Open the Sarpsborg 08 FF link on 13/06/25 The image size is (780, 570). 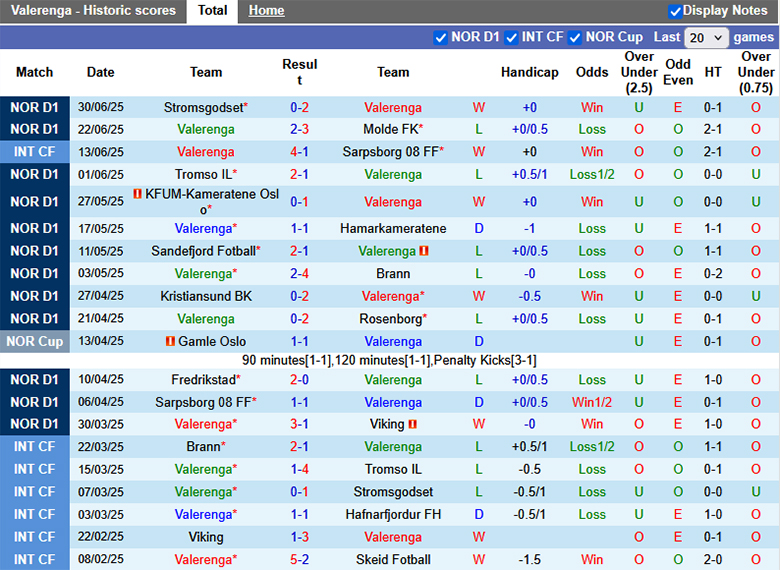(393, 152)
